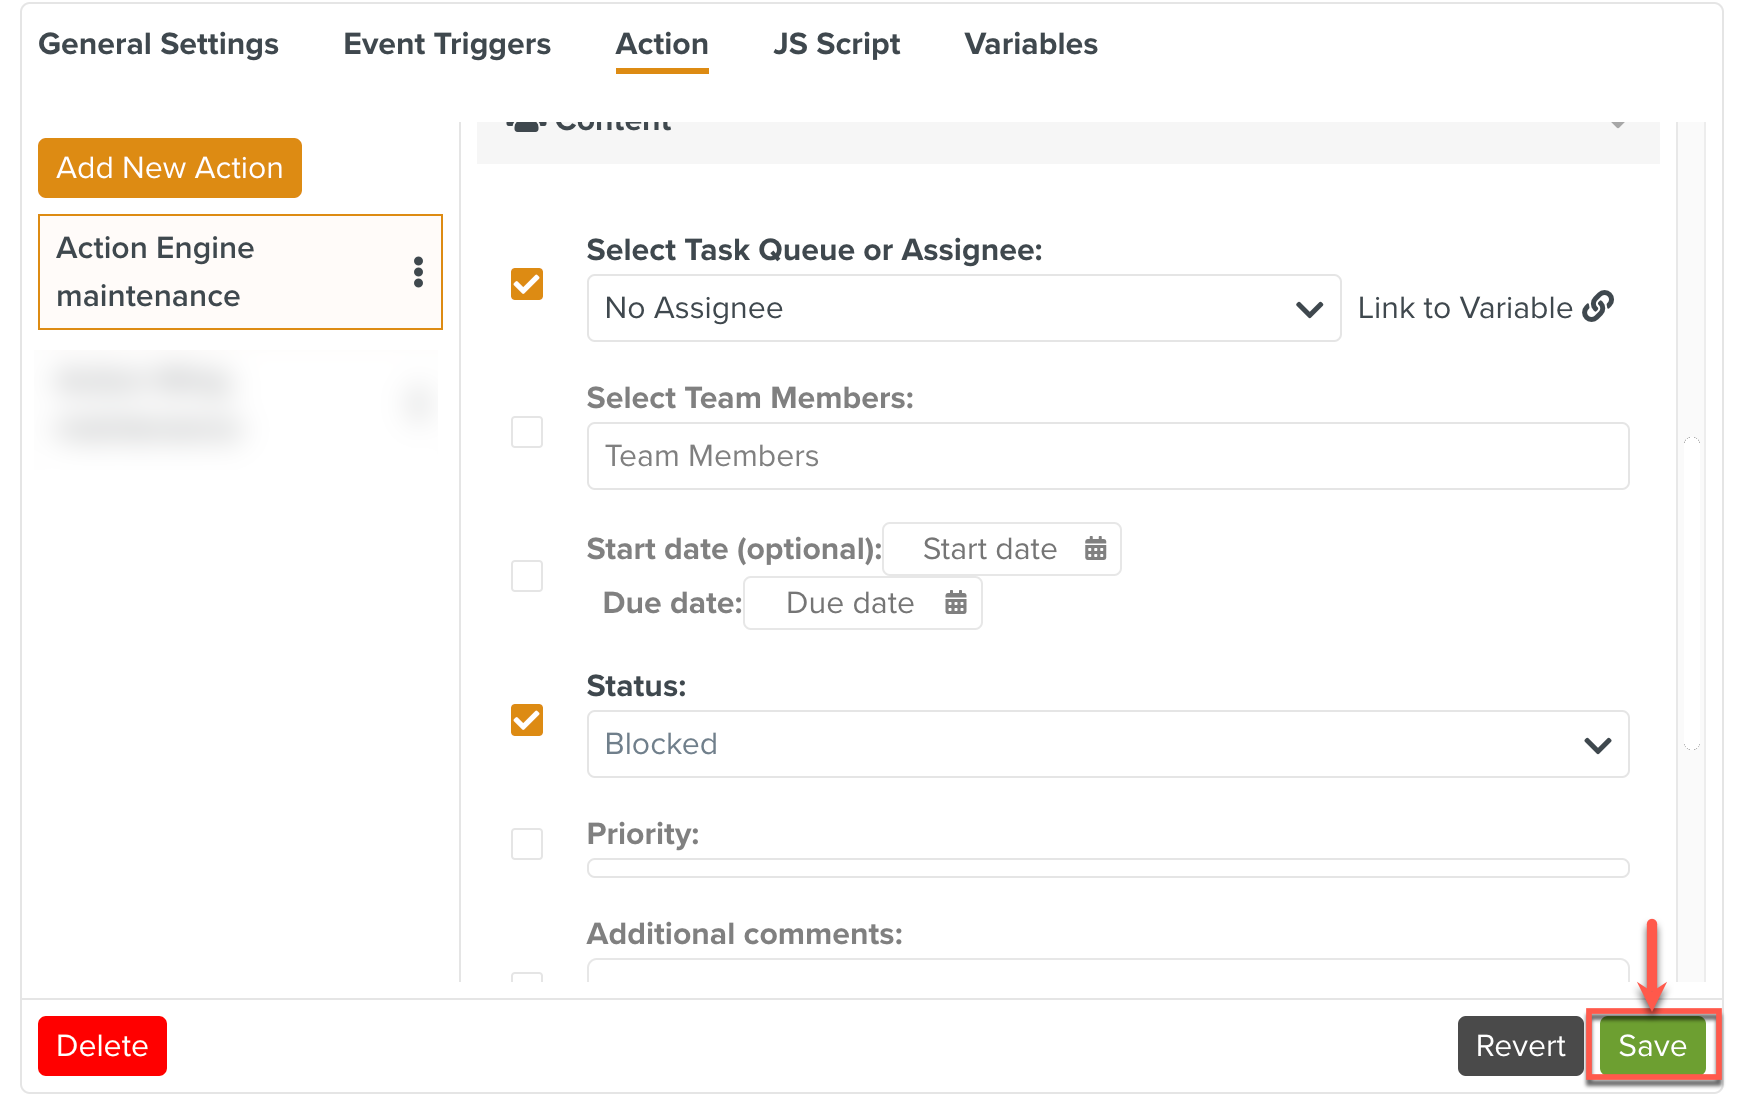Screen dimensions: 1738x1104
Task: Enable the Select Team Members checkbox
Action: [x=527, y=432]
